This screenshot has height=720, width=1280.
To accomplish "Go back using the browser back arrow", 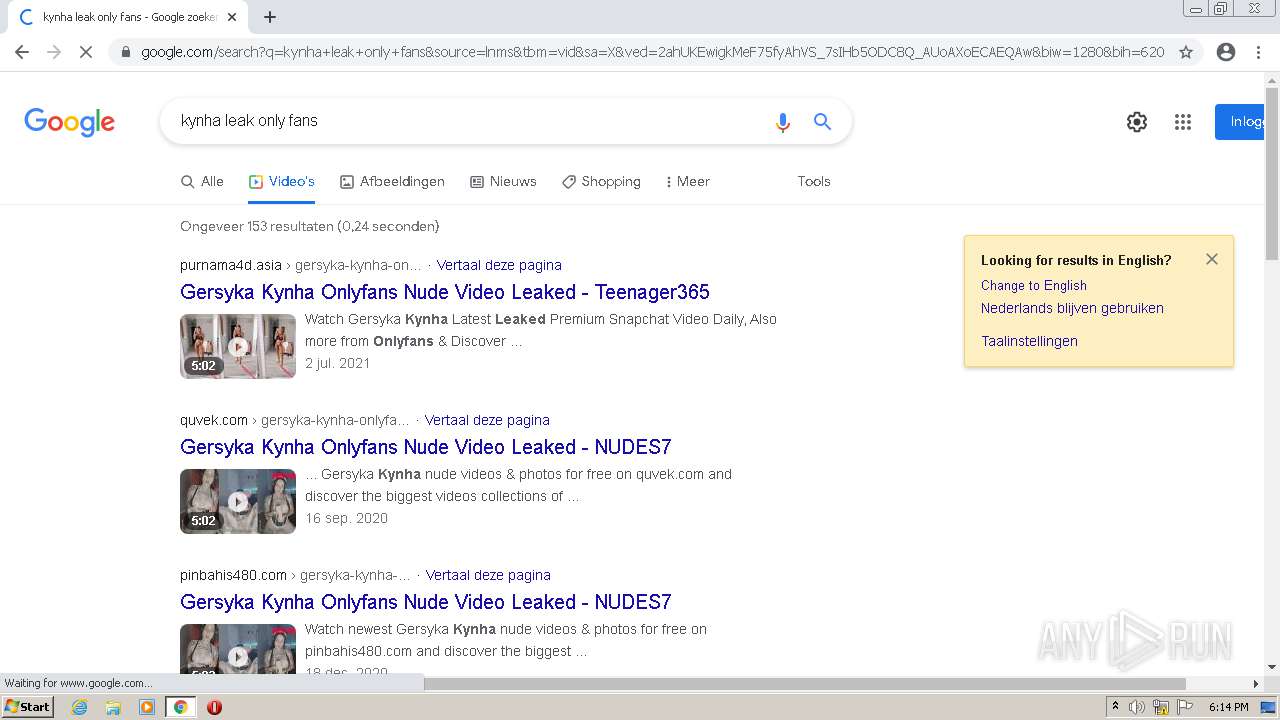I will point(22,52).
